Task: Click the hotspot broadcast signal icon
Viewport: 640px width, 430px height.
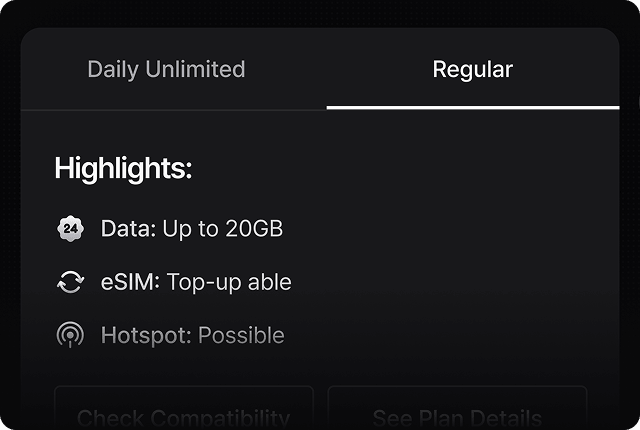Action: click(71, 335)
